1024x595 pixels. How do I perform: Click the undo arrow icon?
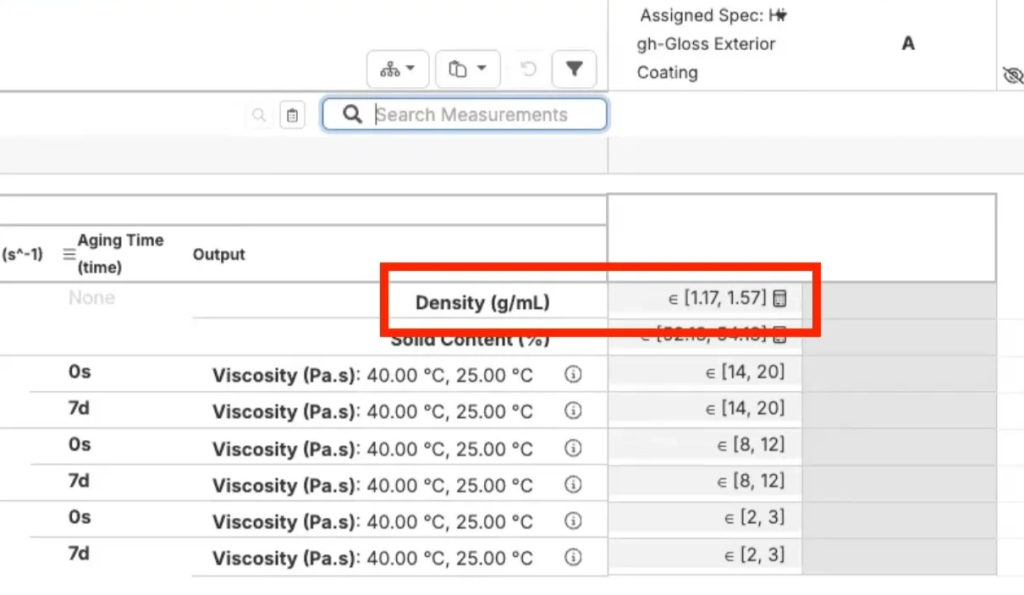(529, 69)
